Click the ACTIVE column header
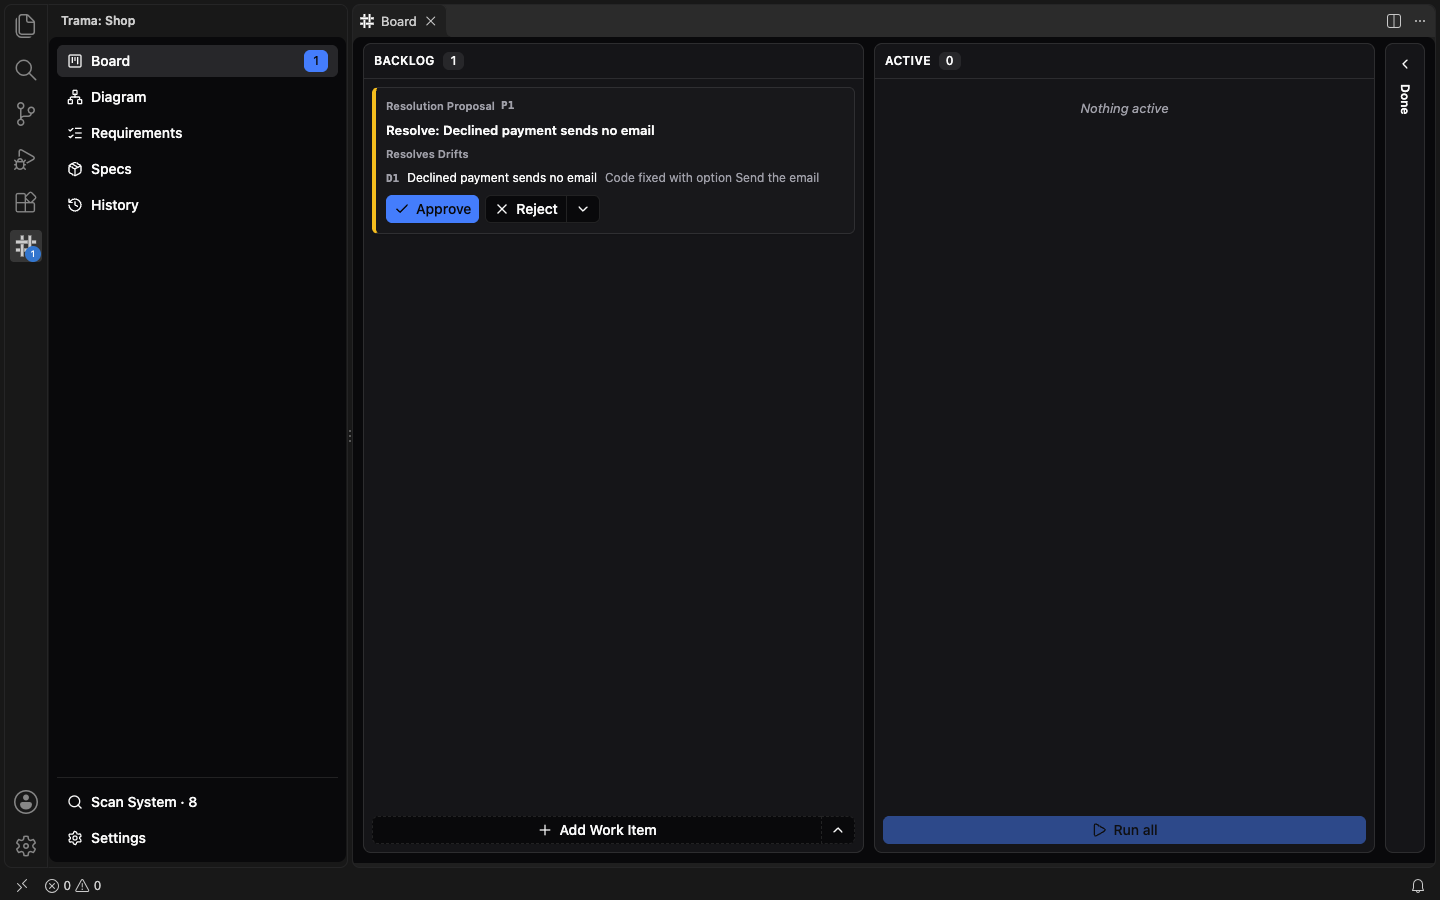 click(x=1124, y=61)
